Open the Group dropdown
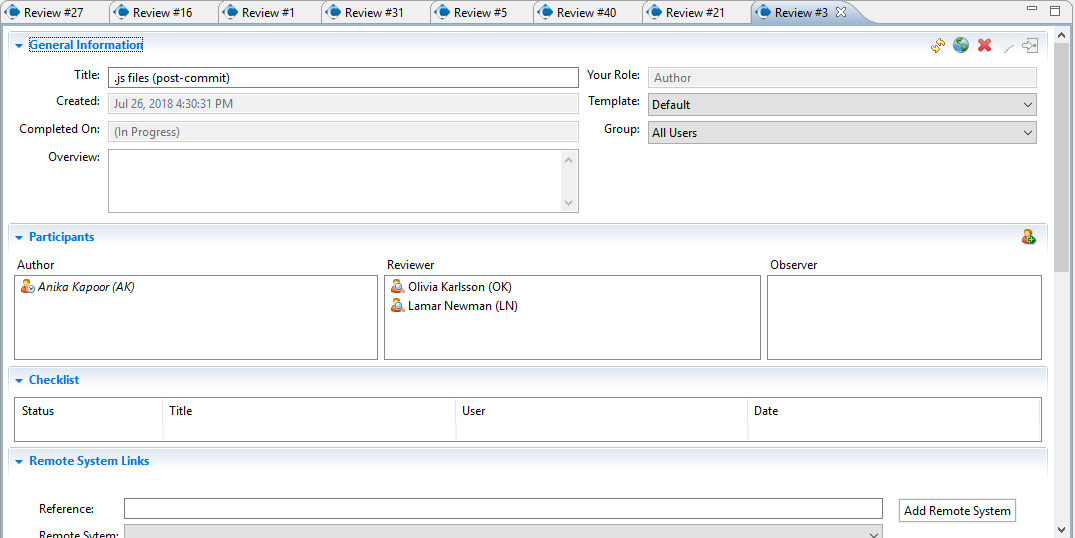1075x538 pixels. tap(842, 133)
